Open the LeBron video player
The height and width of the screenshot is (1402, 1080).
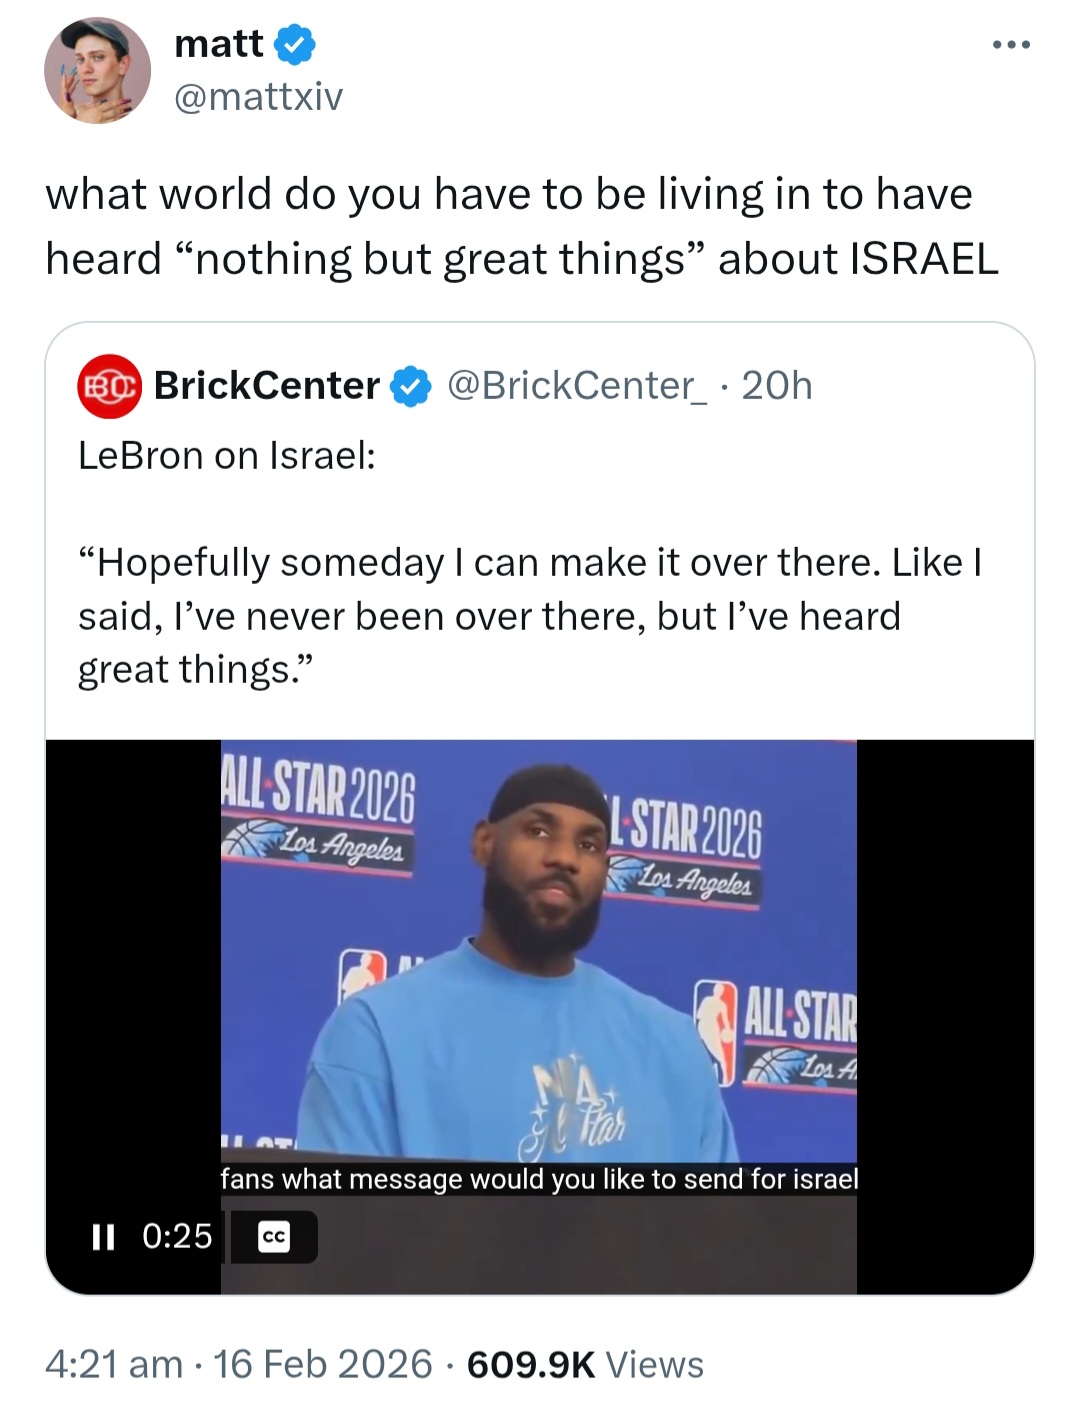point(540,1017)
